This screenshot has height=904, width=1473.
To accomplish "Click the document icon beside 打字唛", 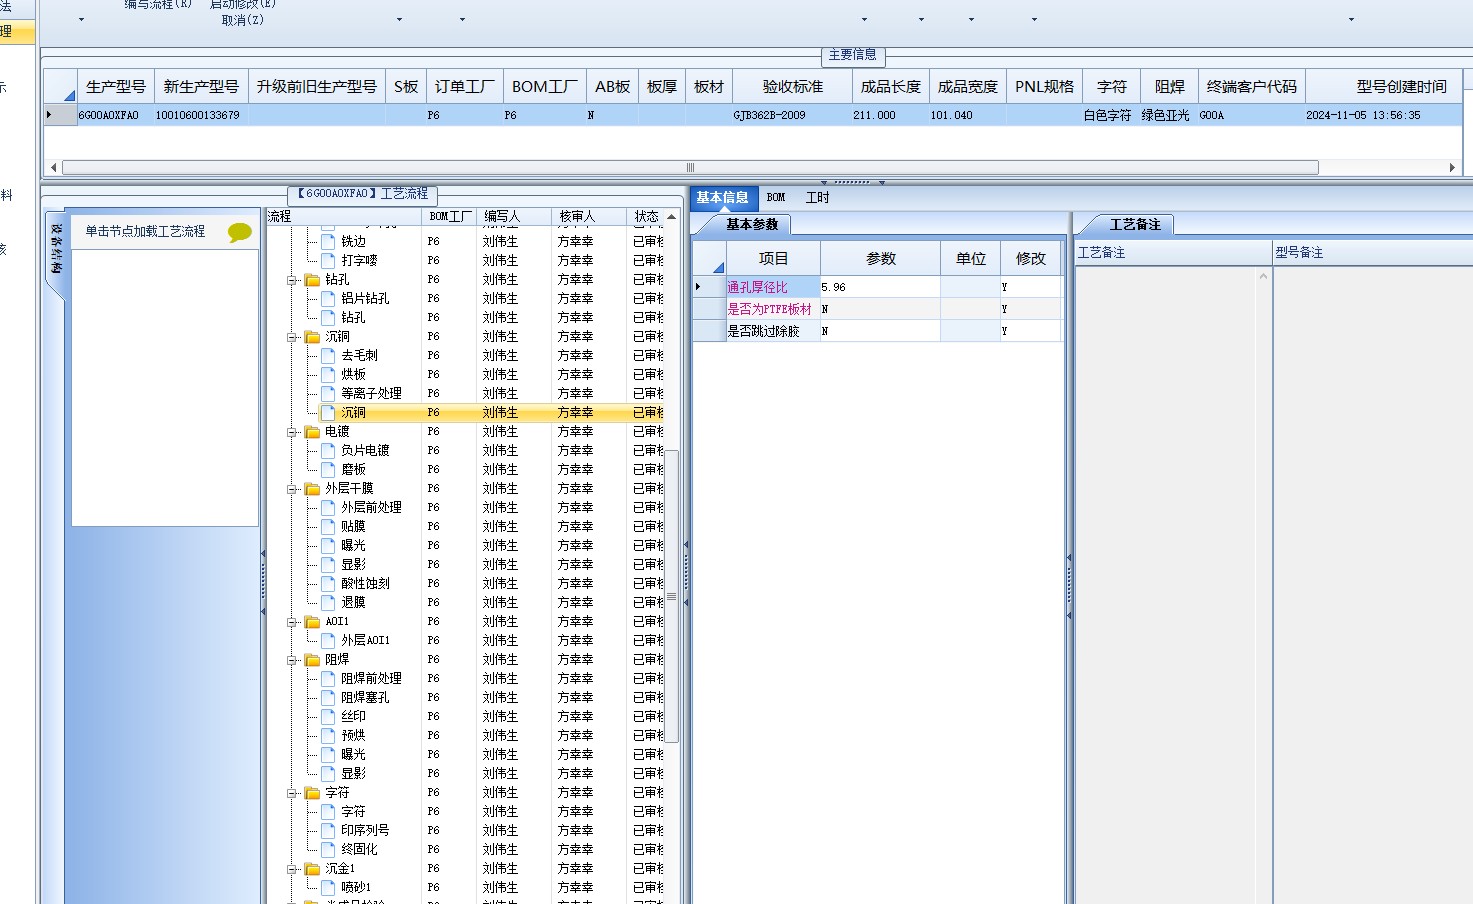I will coord(328,260).
